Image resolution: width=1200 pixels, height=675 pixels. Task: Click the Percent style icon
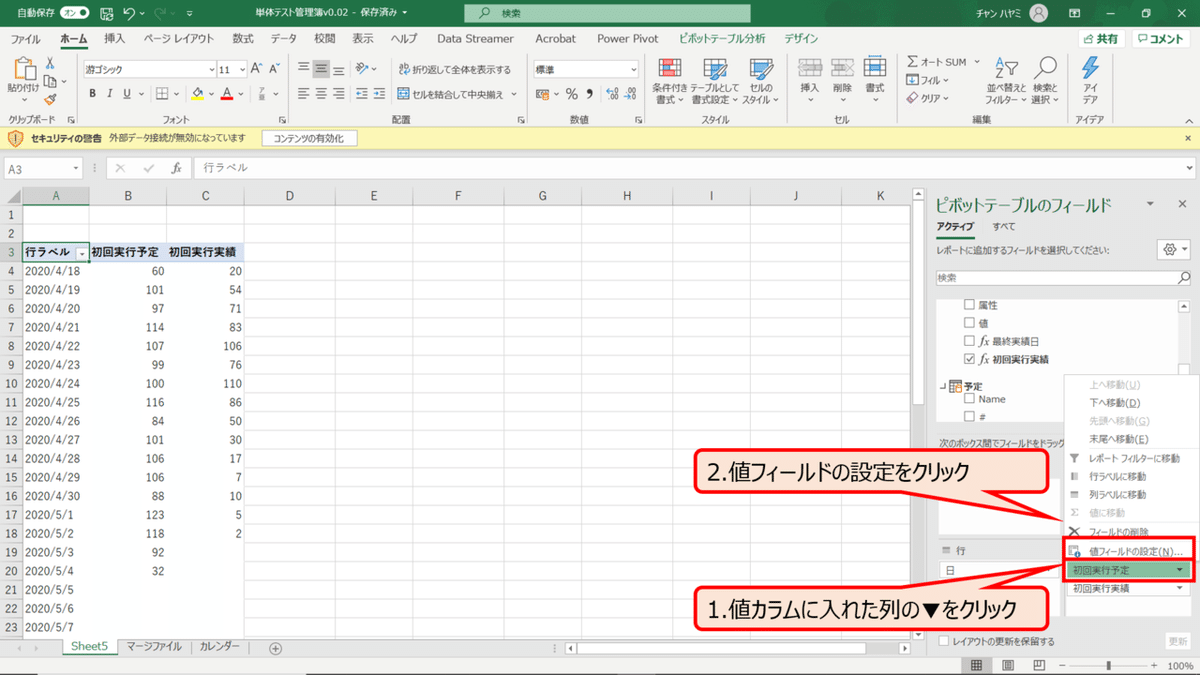tap(572, 94)
